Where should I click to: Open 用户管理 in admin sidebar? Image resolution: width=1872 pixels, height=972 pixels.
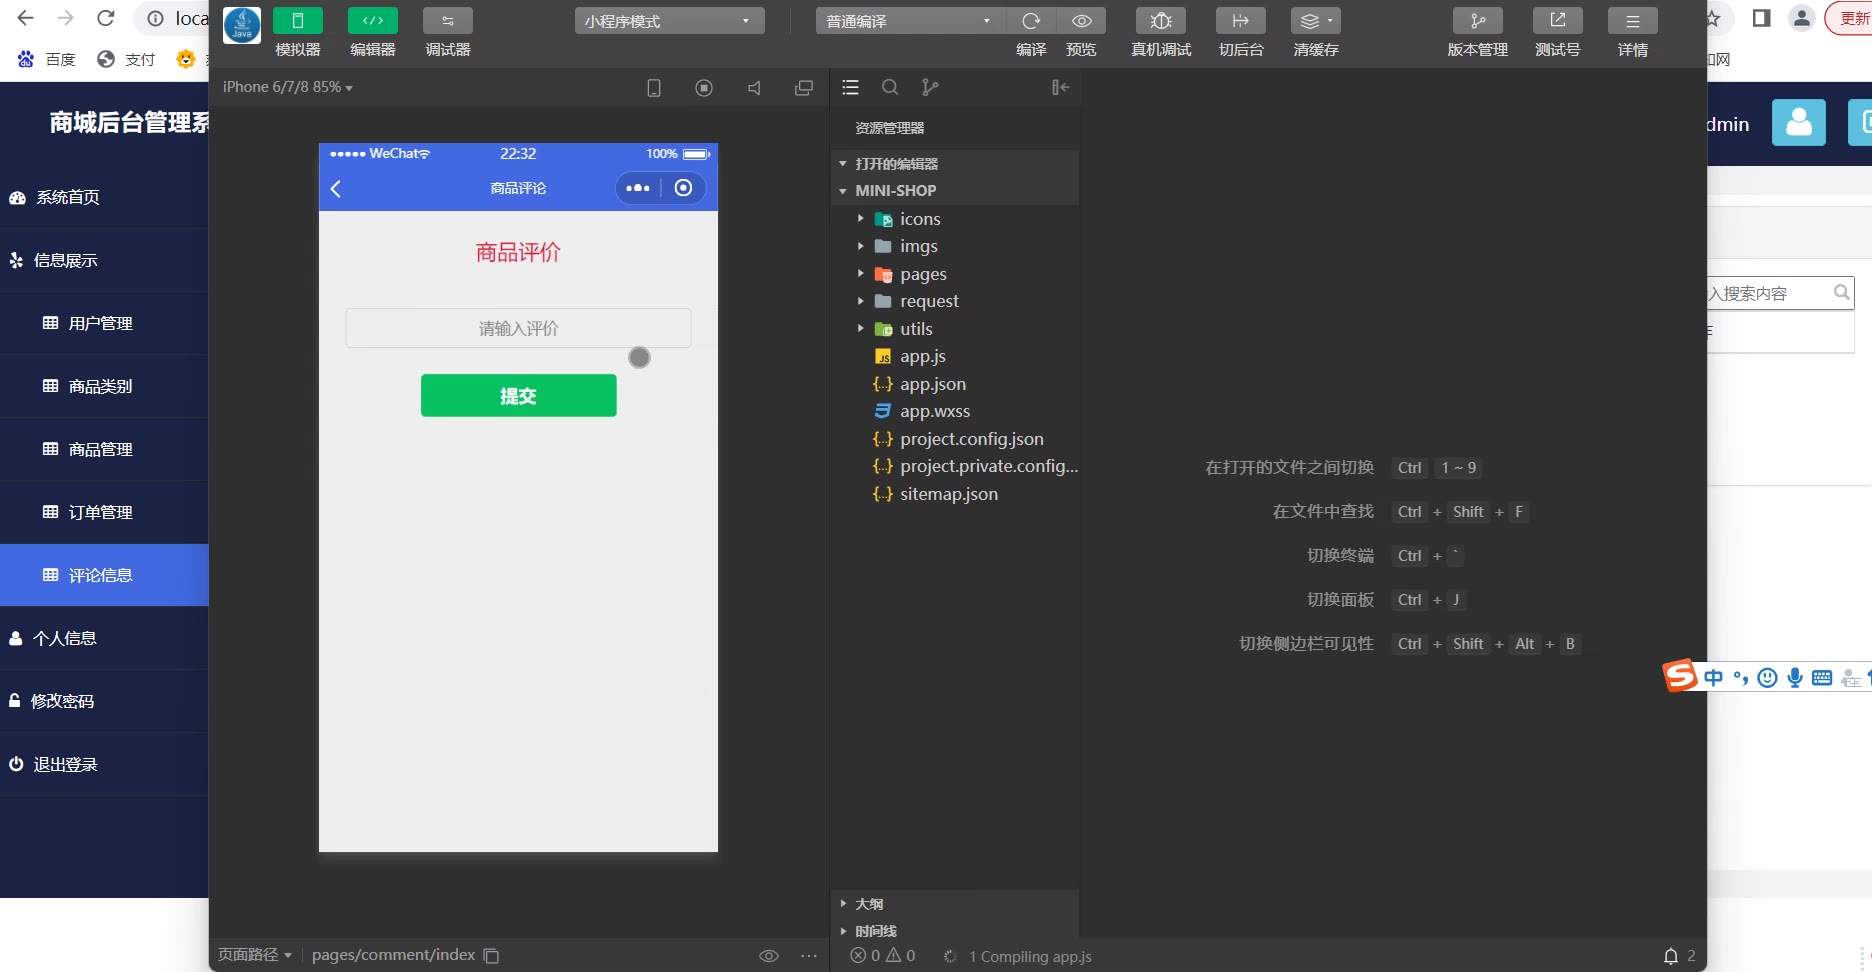tap(104, 323)
